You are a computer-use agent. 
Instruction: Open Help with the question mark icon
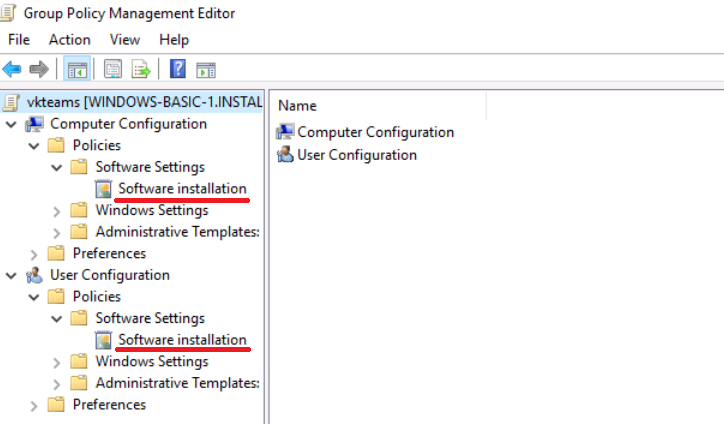tap(178, 69)
